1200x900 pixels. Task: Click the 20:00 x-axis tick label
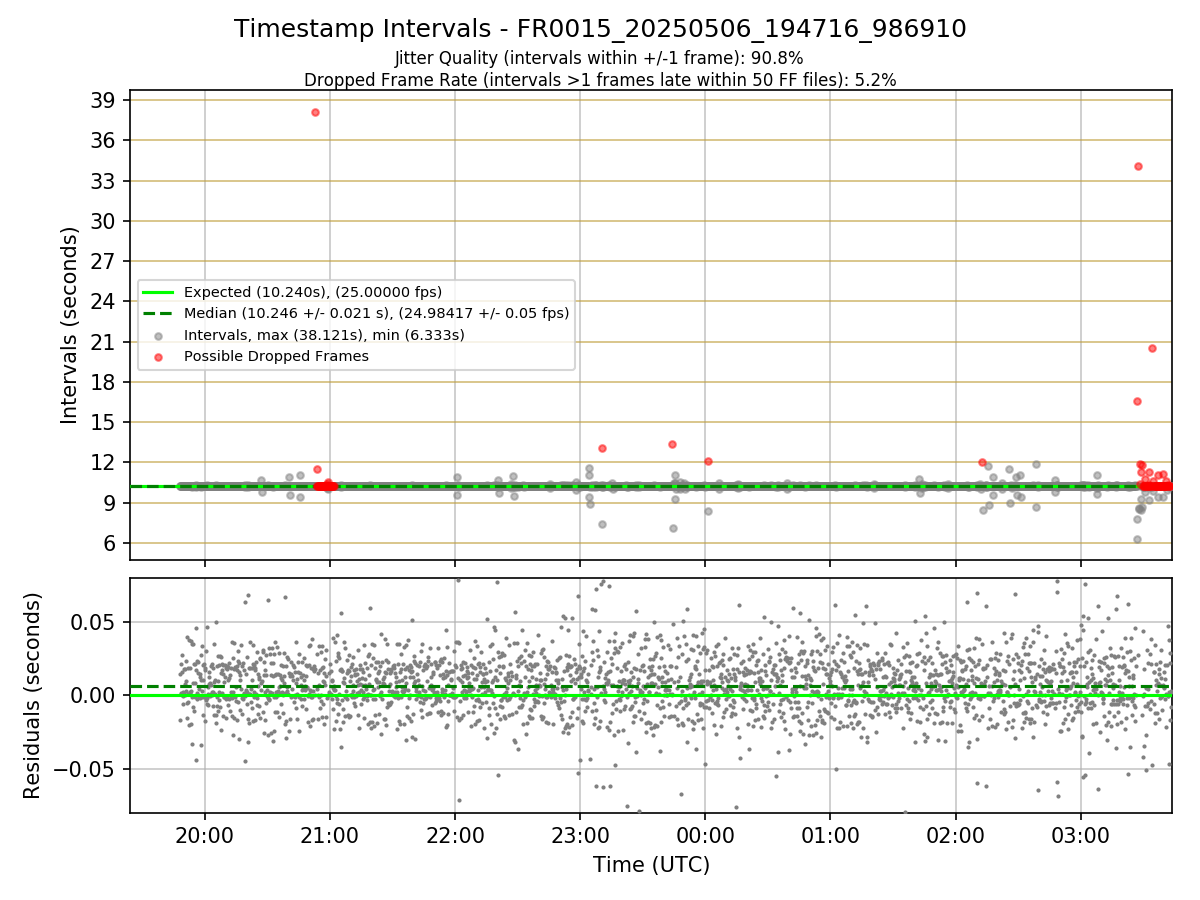[x=205, y=836]
